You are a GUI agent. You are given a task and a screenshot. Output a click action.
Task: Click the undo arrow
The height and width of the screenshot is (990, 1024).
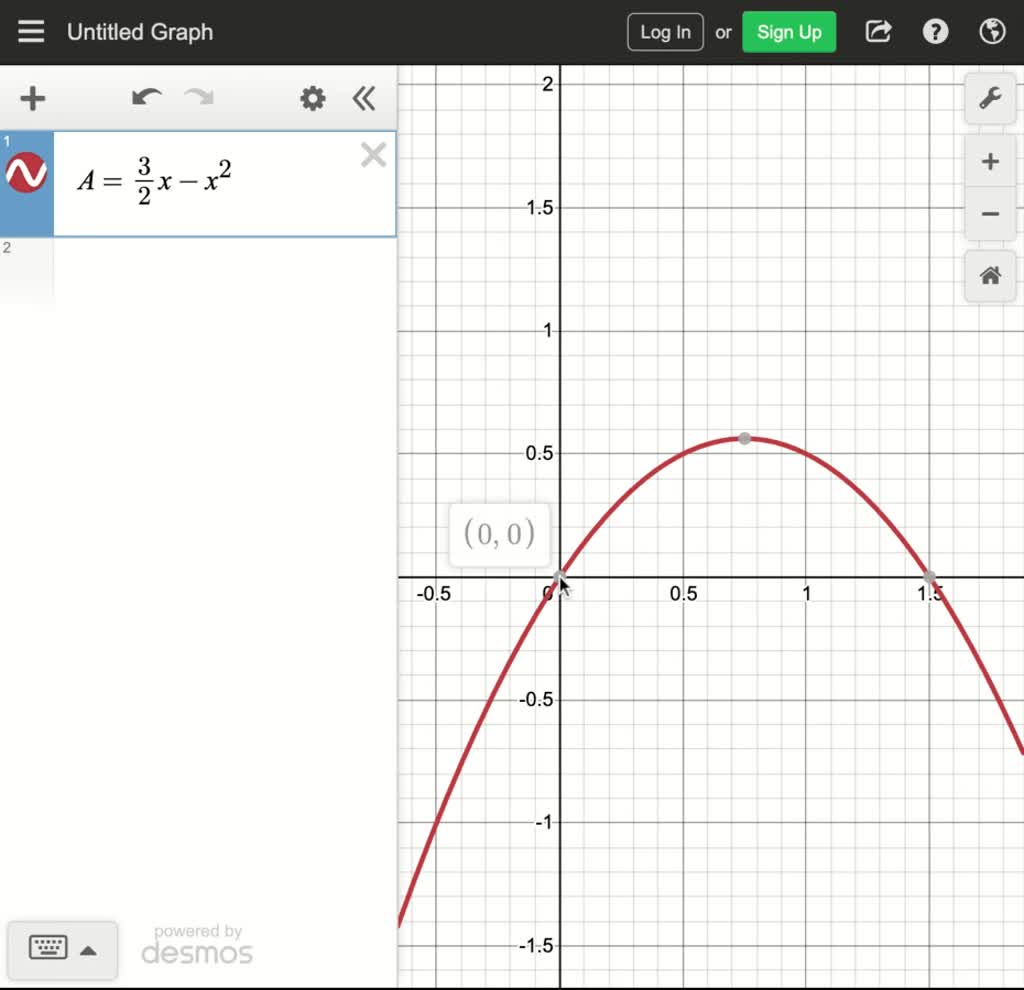146,98
